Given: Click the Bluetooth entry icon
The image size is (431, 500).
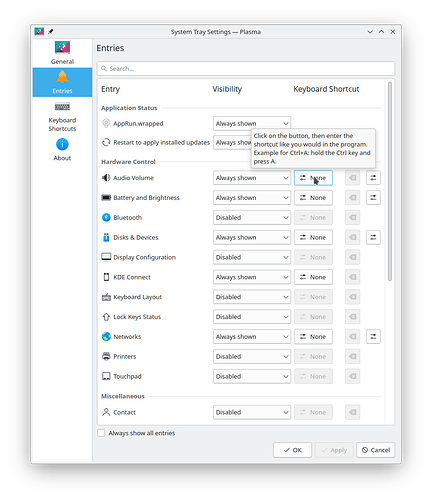Looking at the screenshot, I should 106,217.
